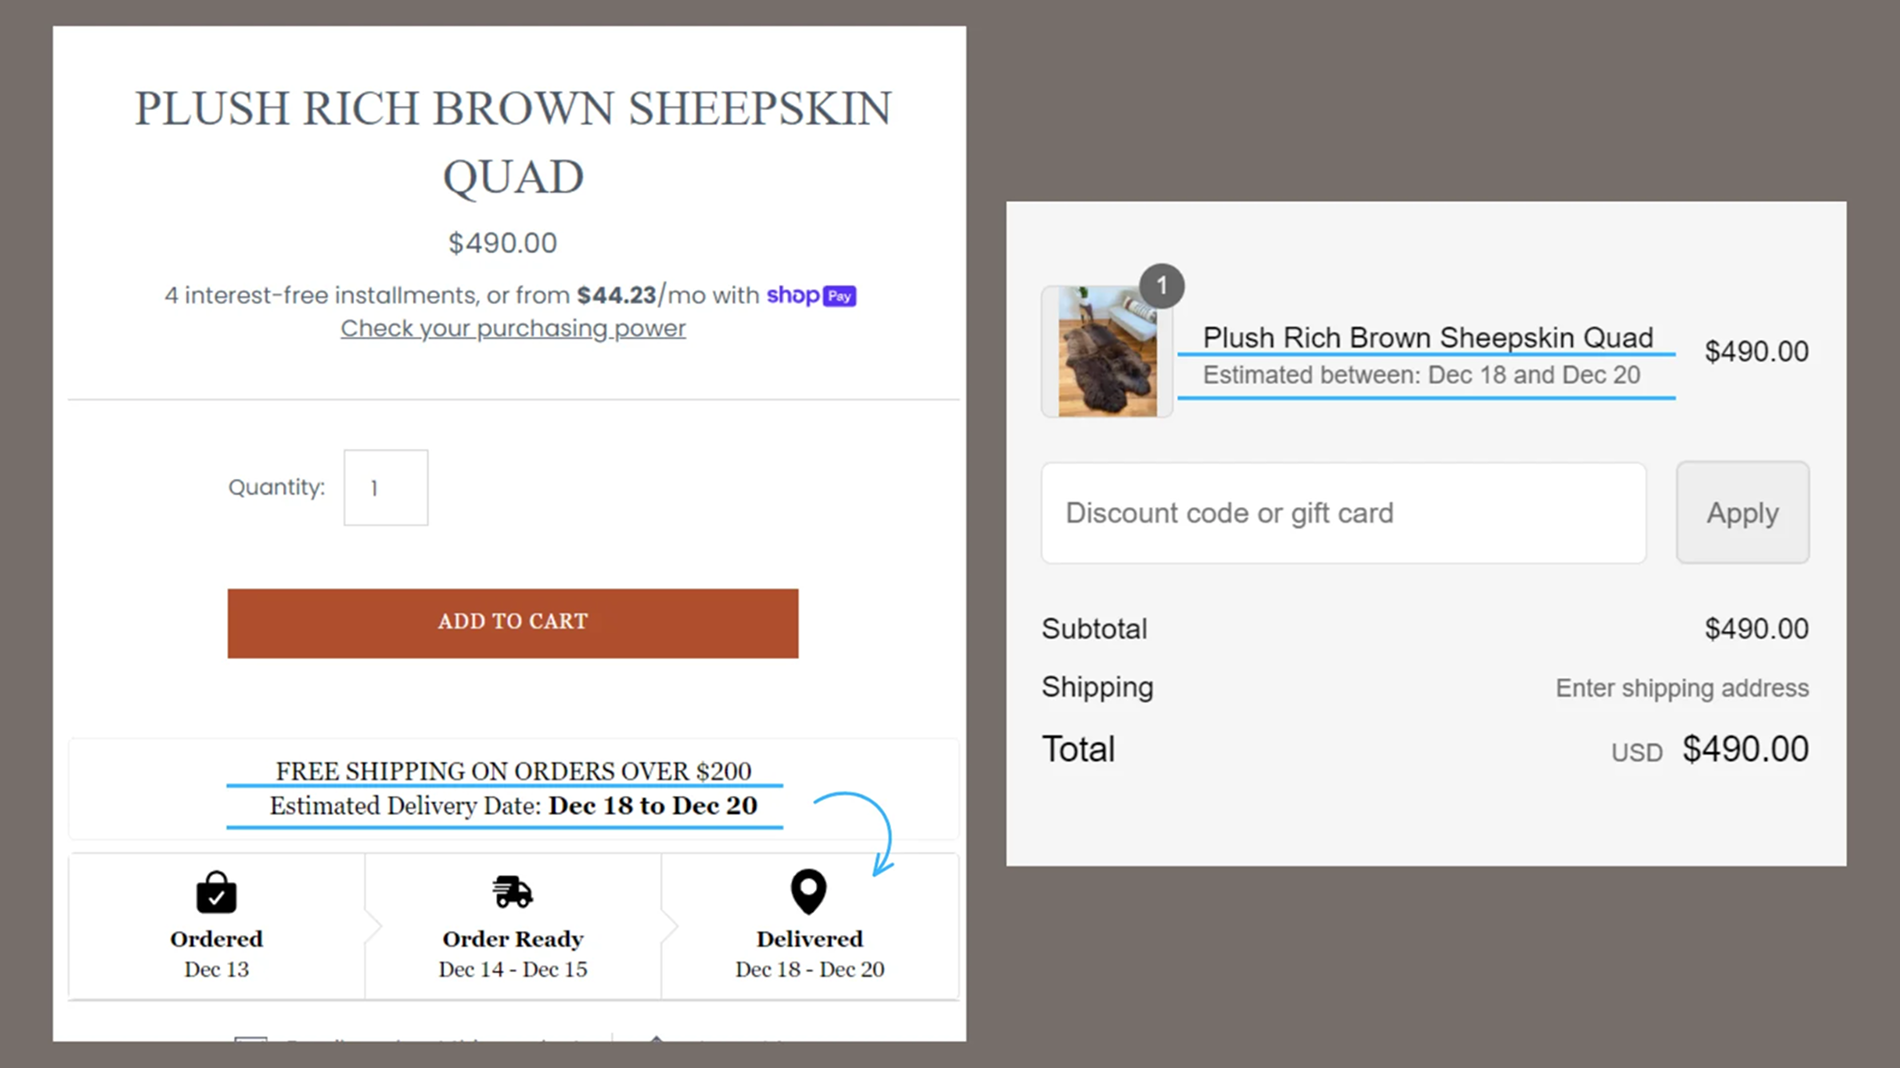Image resolution: width=1900 pixels, height=1068 pixels.
Task: Select the Plush Rich Brown Sheepskin Quad cart item name
Action: (1427, 338)
